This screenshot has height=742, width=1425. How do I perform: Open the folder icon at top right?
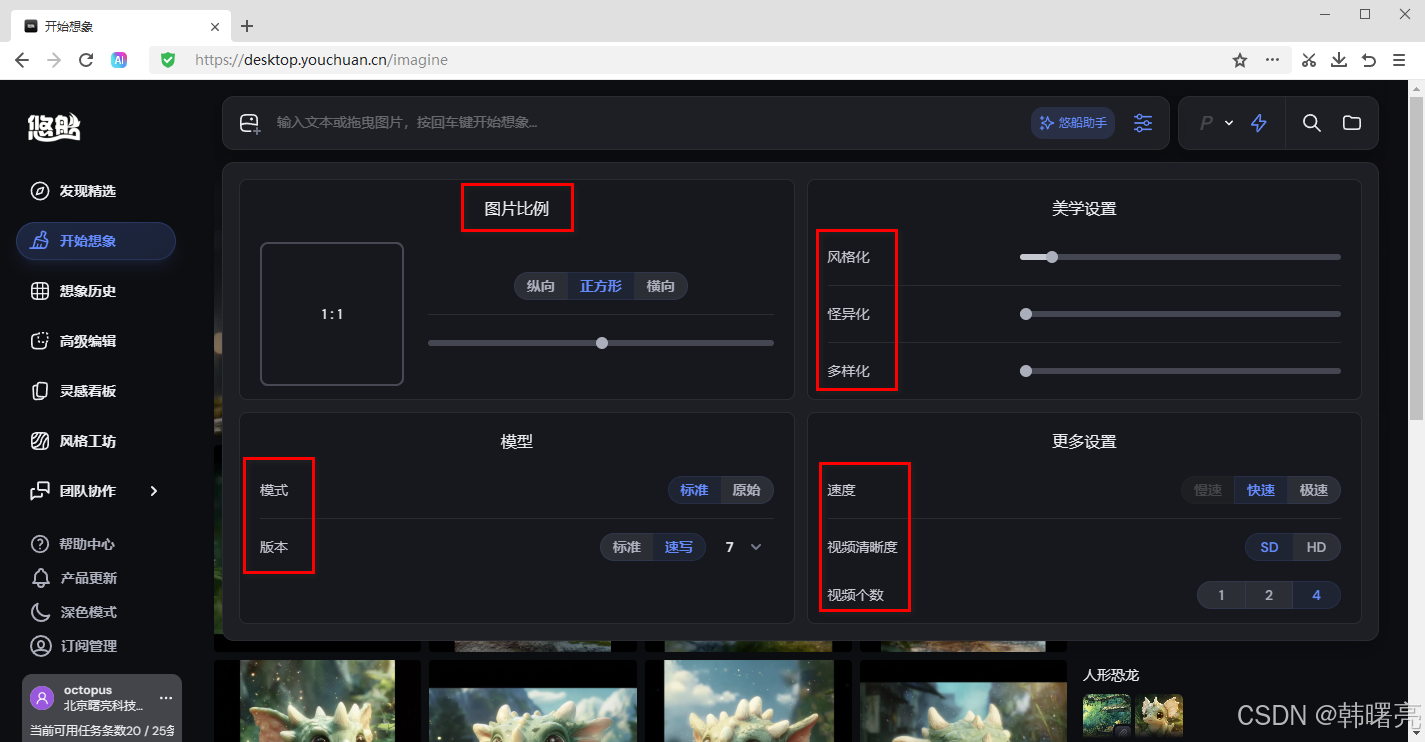(x=1352, y=123)
